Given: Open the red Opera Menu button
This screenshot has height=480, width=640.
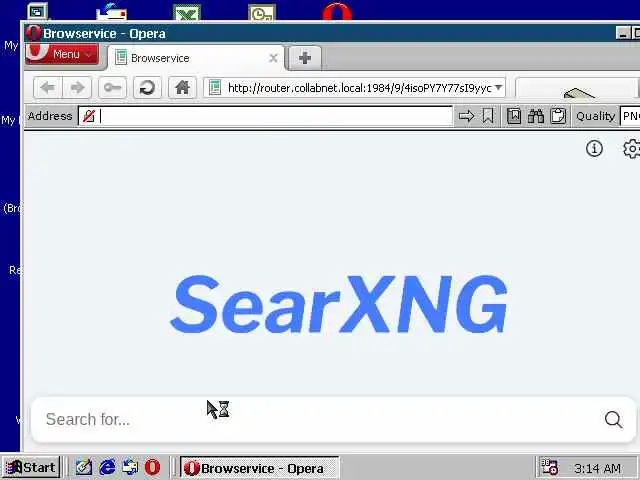Looking at the screenshot, I should coord(61,53).
